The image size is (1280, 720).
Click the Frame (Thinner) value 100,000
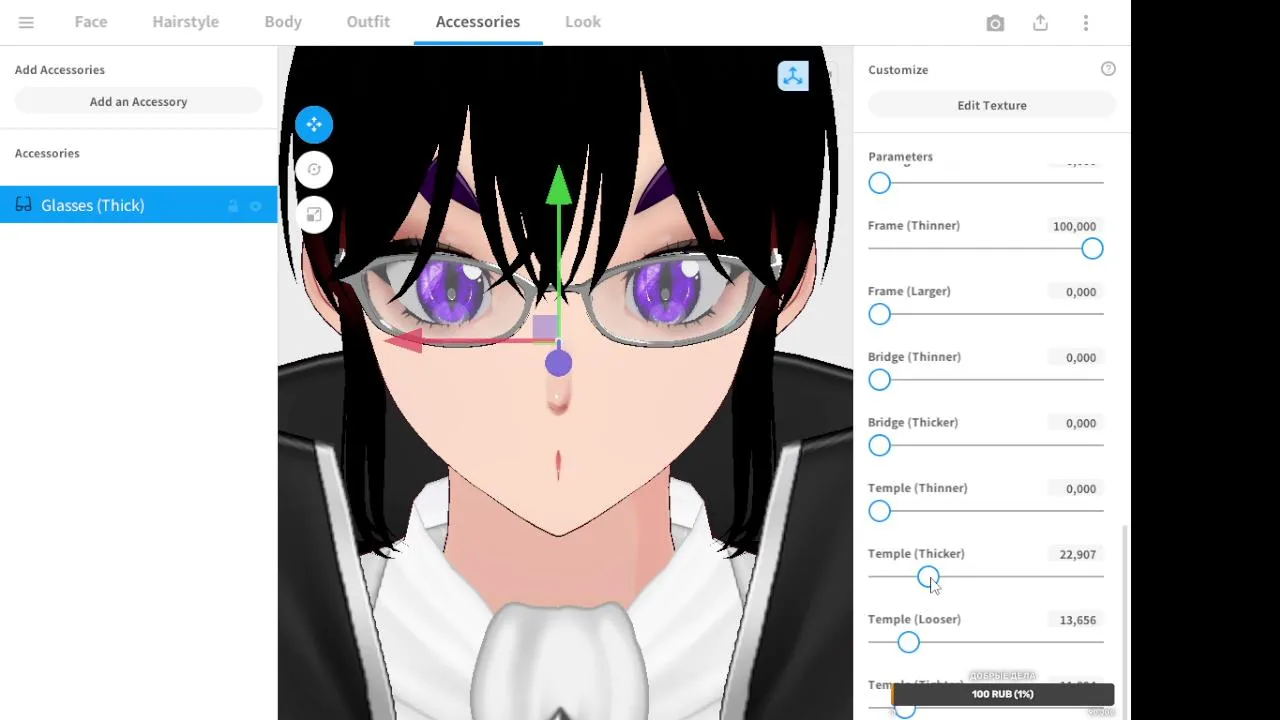pos(1074,226)
